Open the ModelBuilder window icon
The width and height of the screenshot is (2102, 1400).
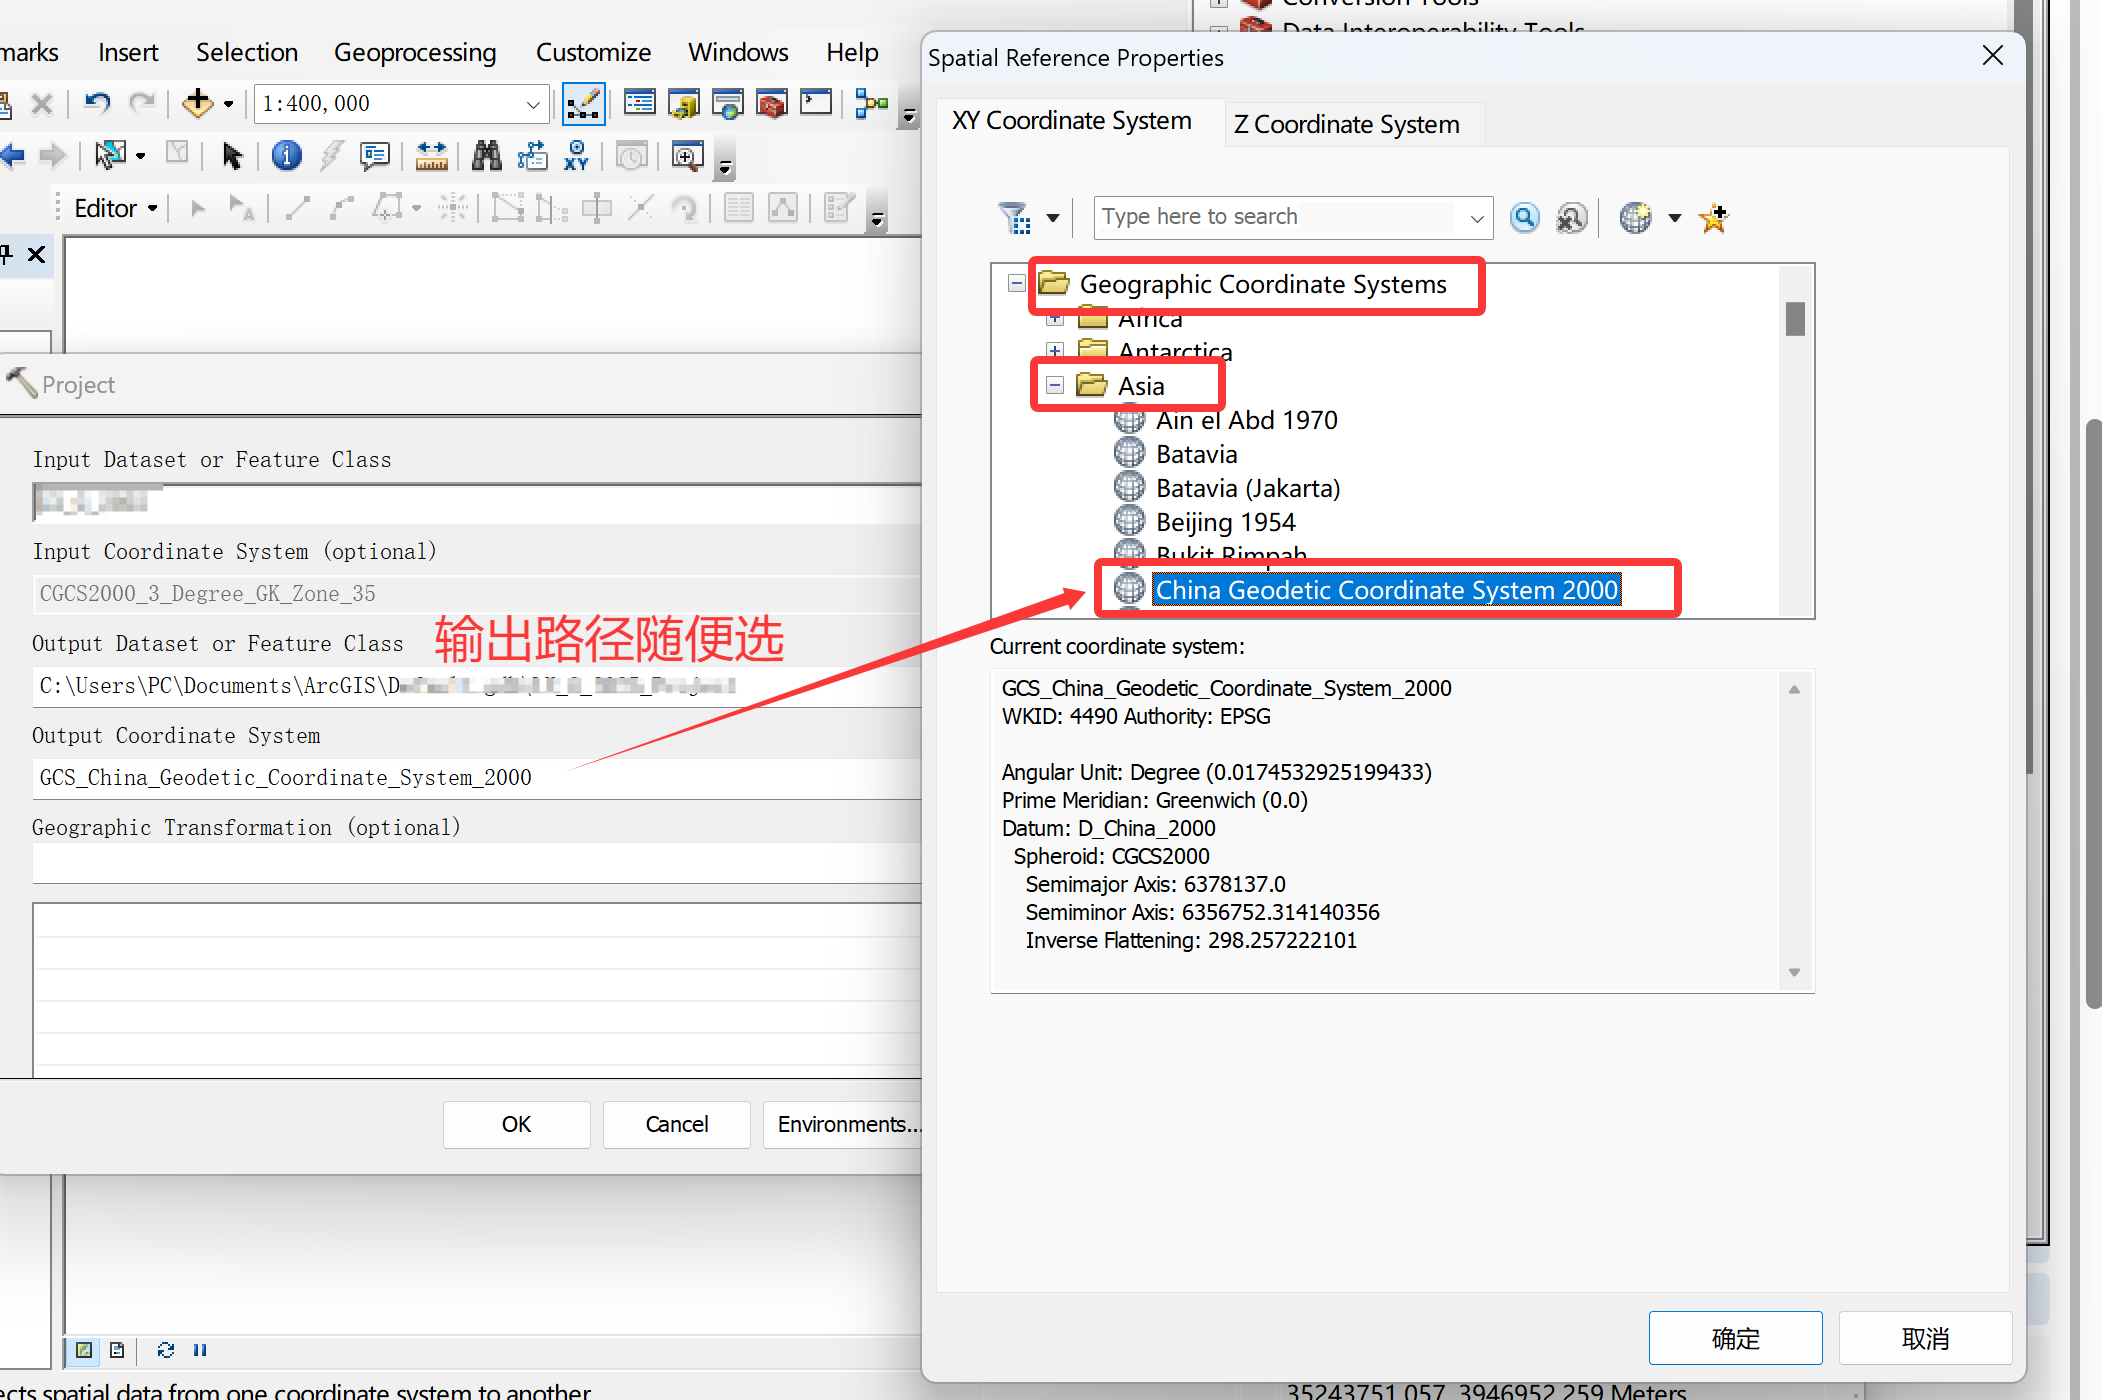(x=872, y=103)
